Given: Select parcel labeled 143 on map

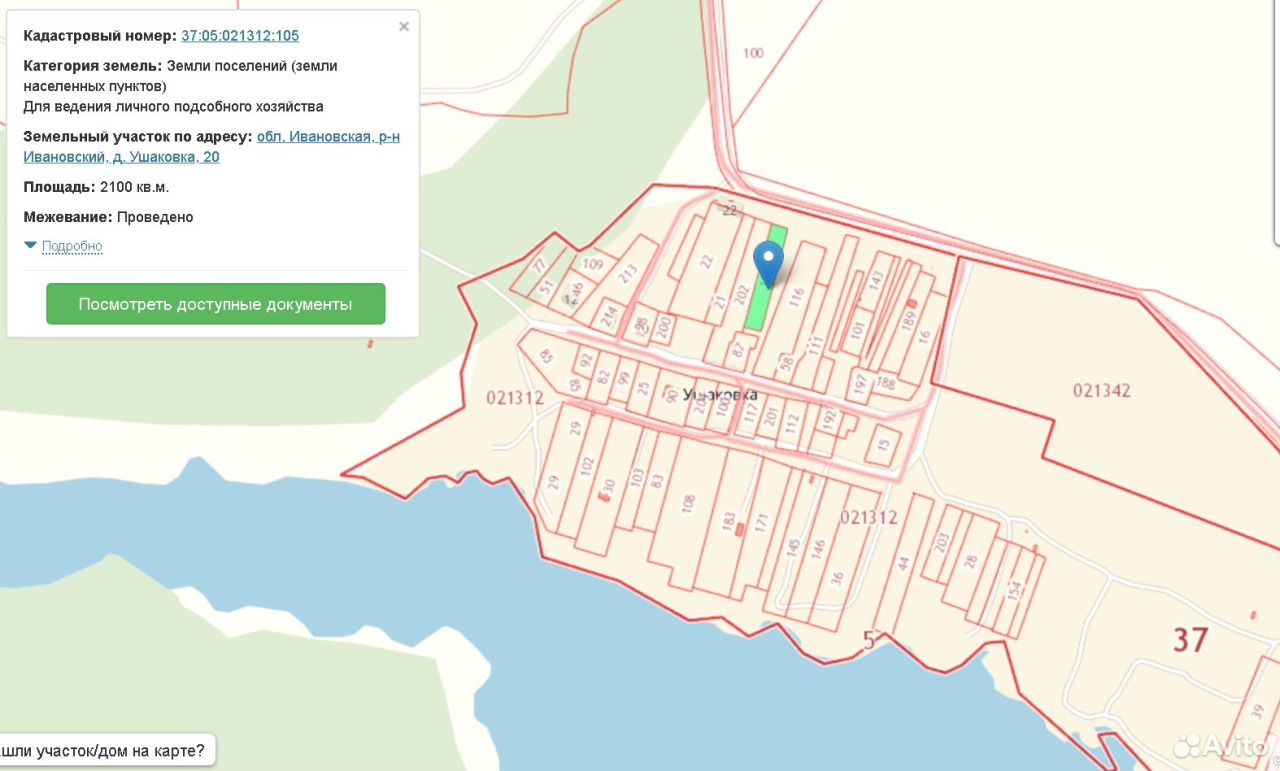Looking at the screenshot, I should point(876,283).
